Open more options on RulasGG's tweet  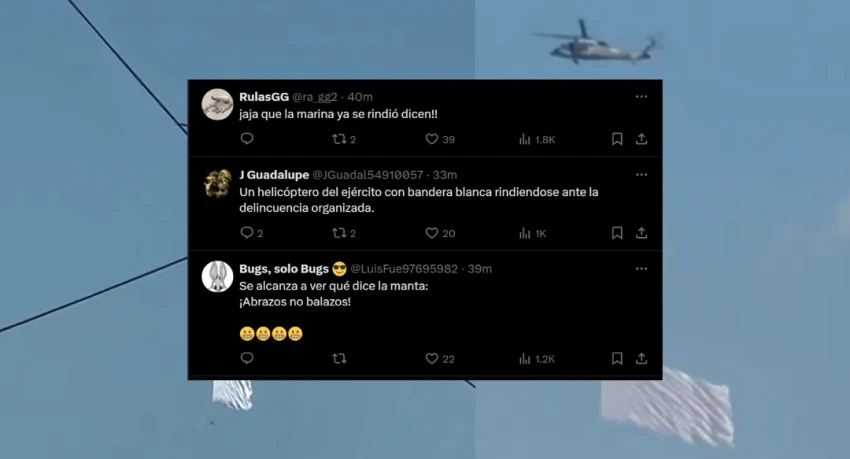click(641, 96)
